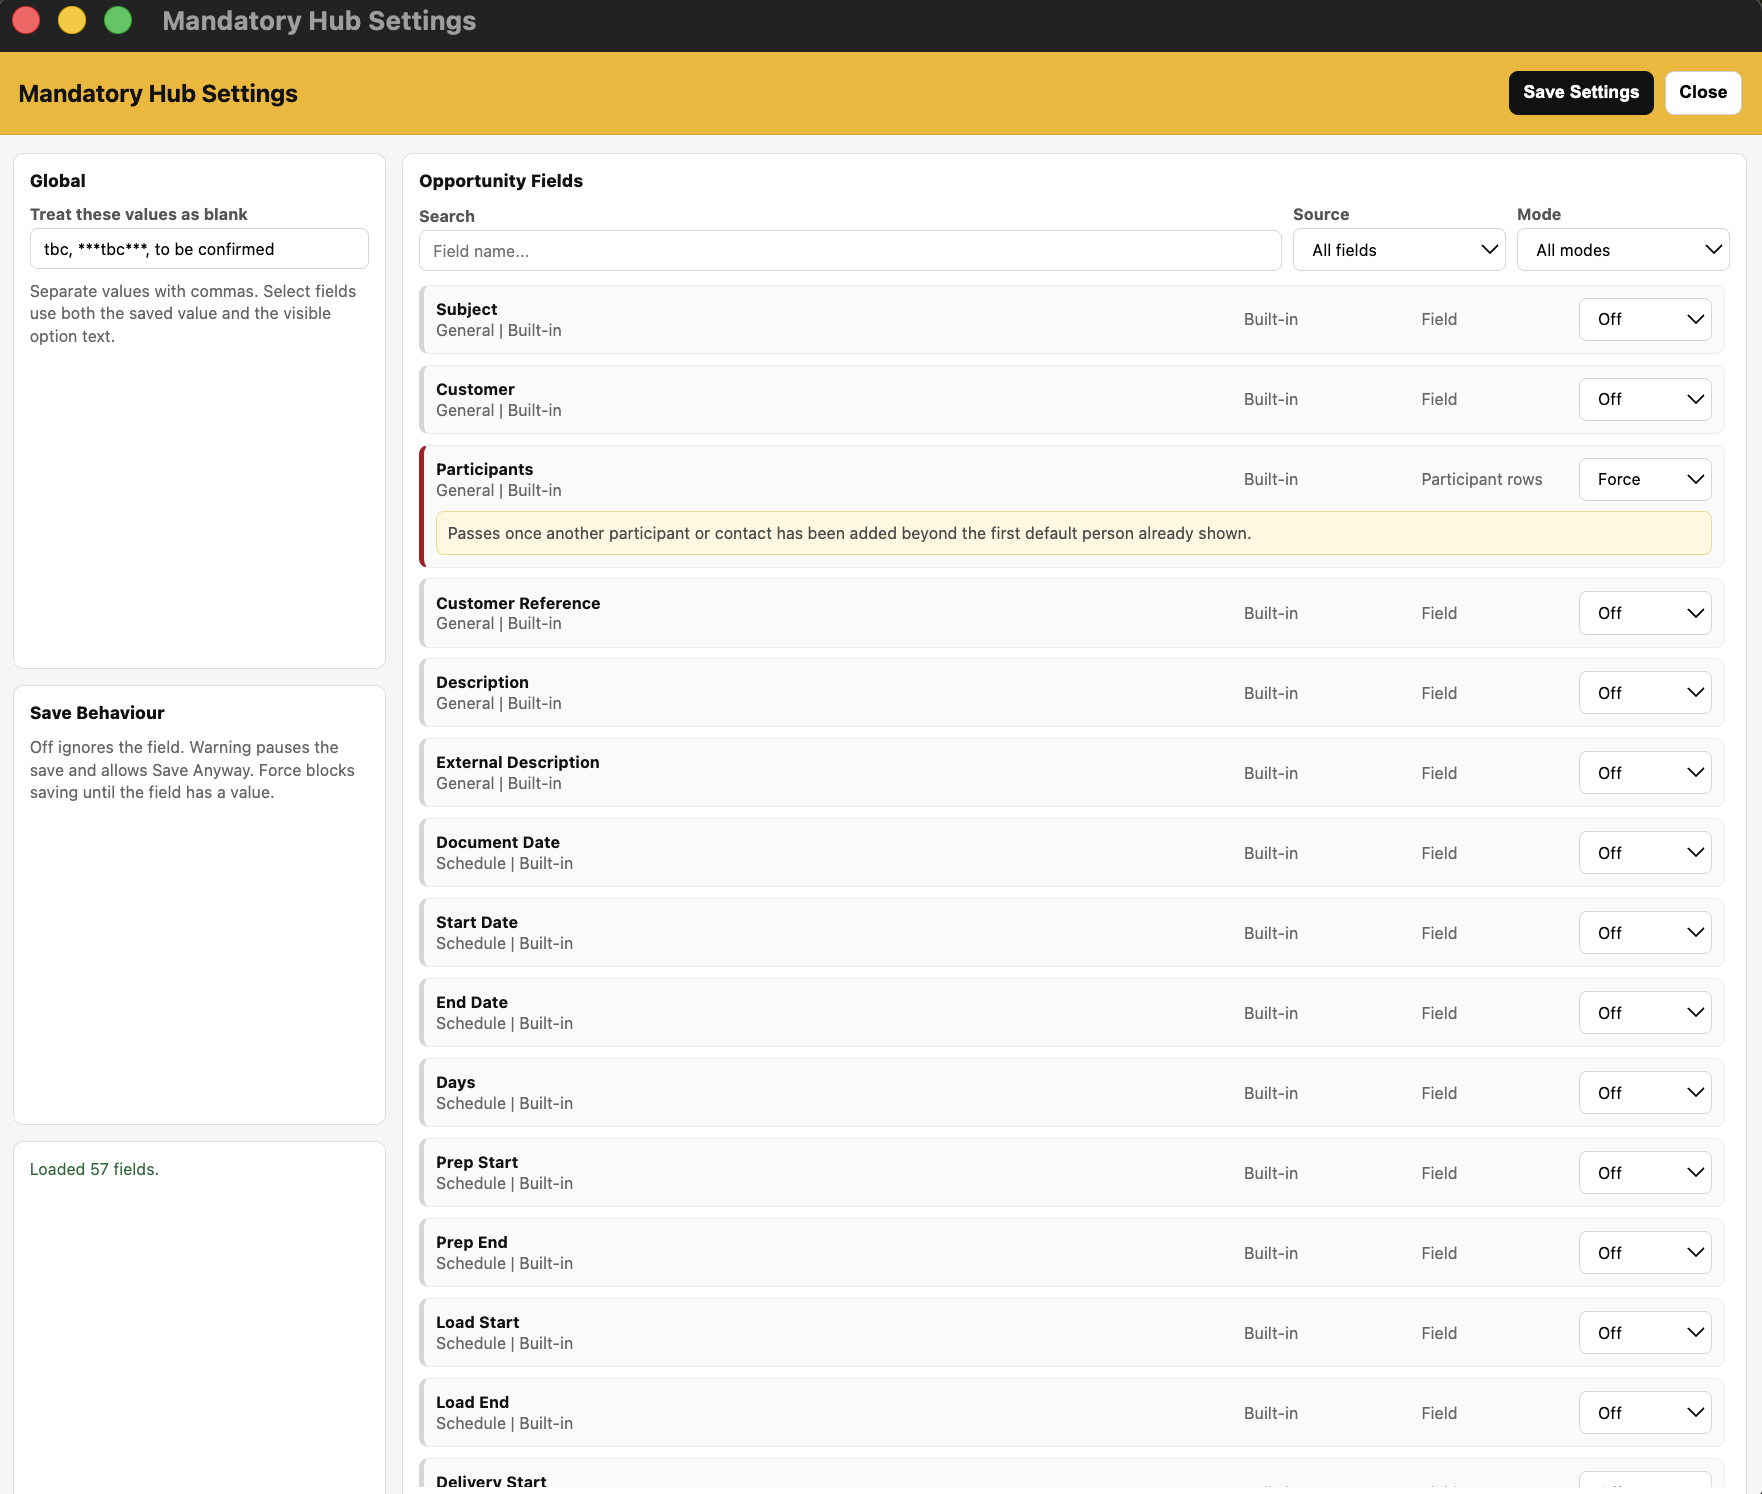1762x1494 pixels.
Task: Click the red window close button
Action: point(26,20)
